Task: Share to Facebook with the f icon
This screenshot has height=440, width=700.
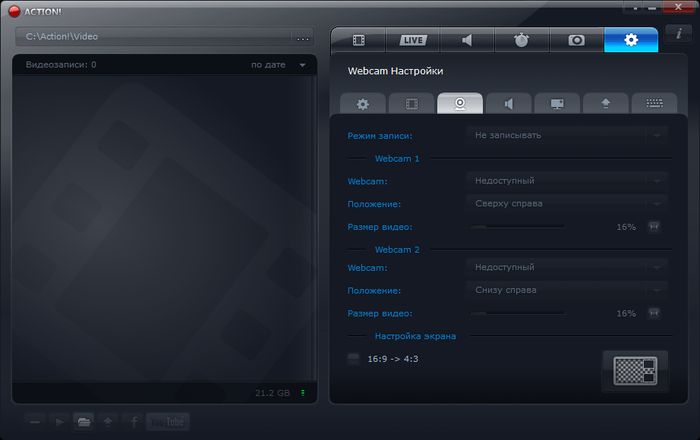Action: 133,422
